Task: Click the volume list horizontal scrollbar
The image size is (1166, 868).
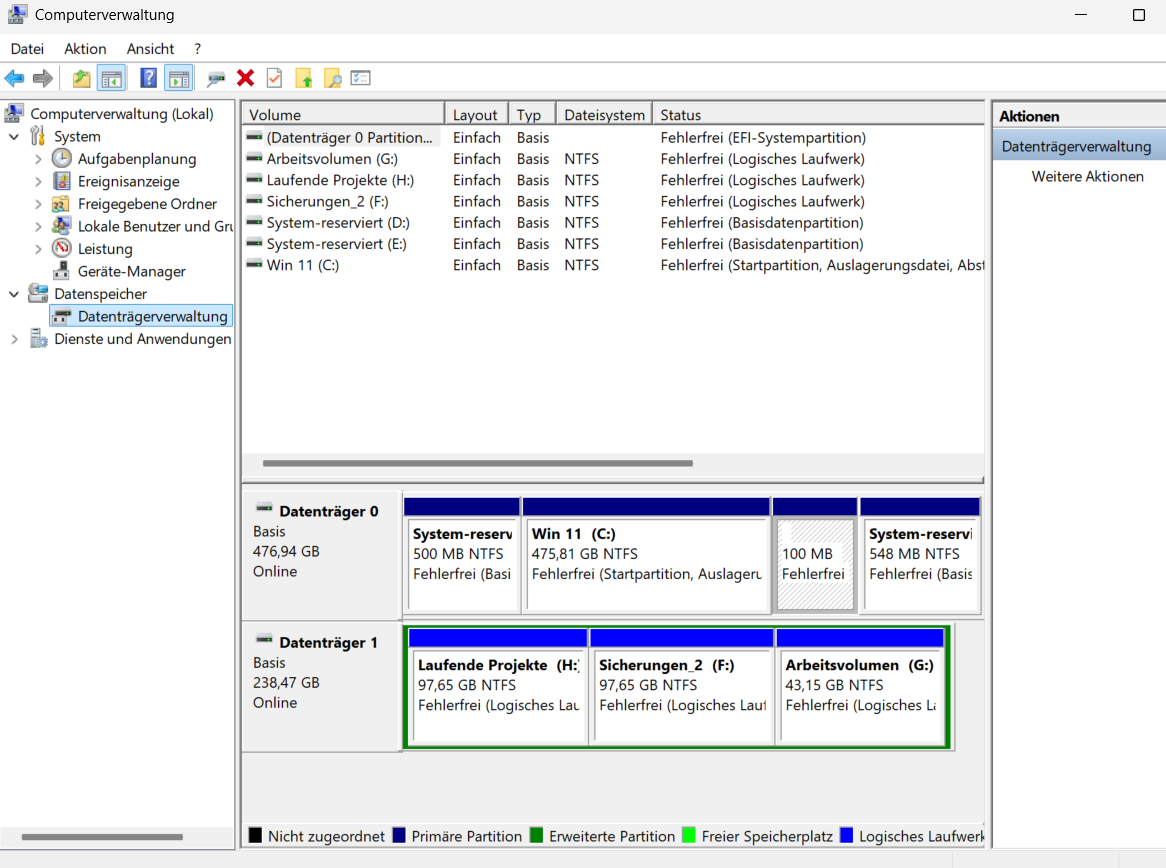Action: (477, 463)
